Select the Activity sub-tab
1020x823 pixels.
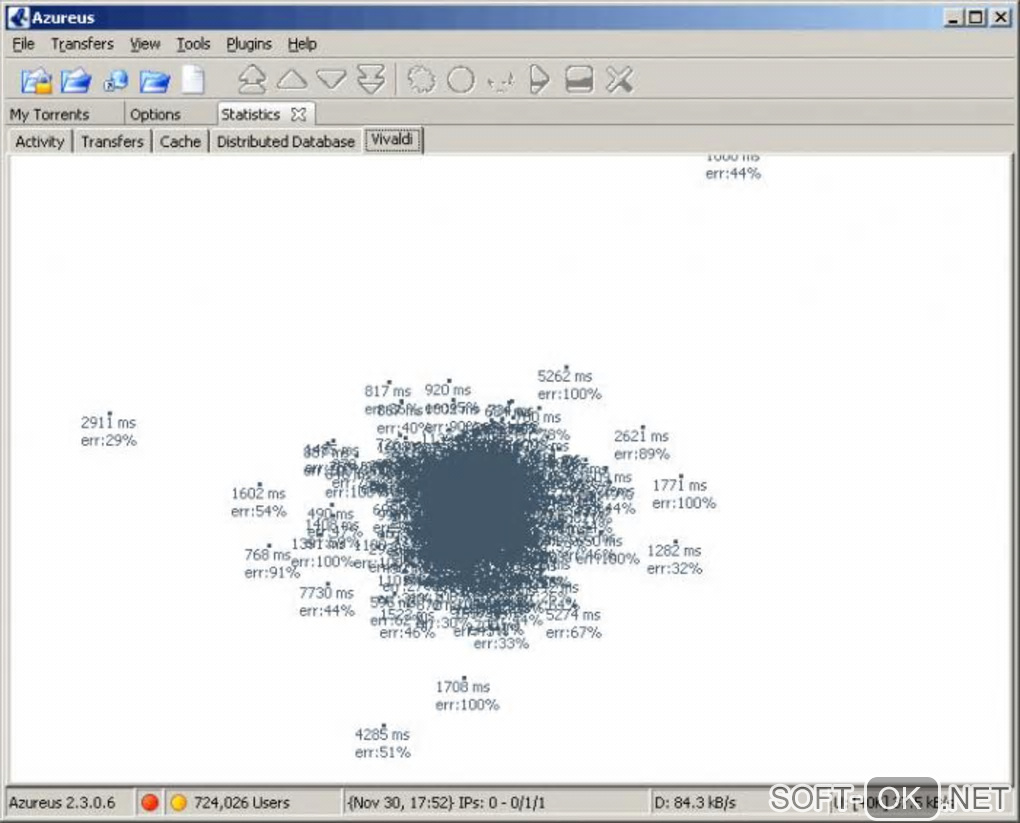click(40, 141)
